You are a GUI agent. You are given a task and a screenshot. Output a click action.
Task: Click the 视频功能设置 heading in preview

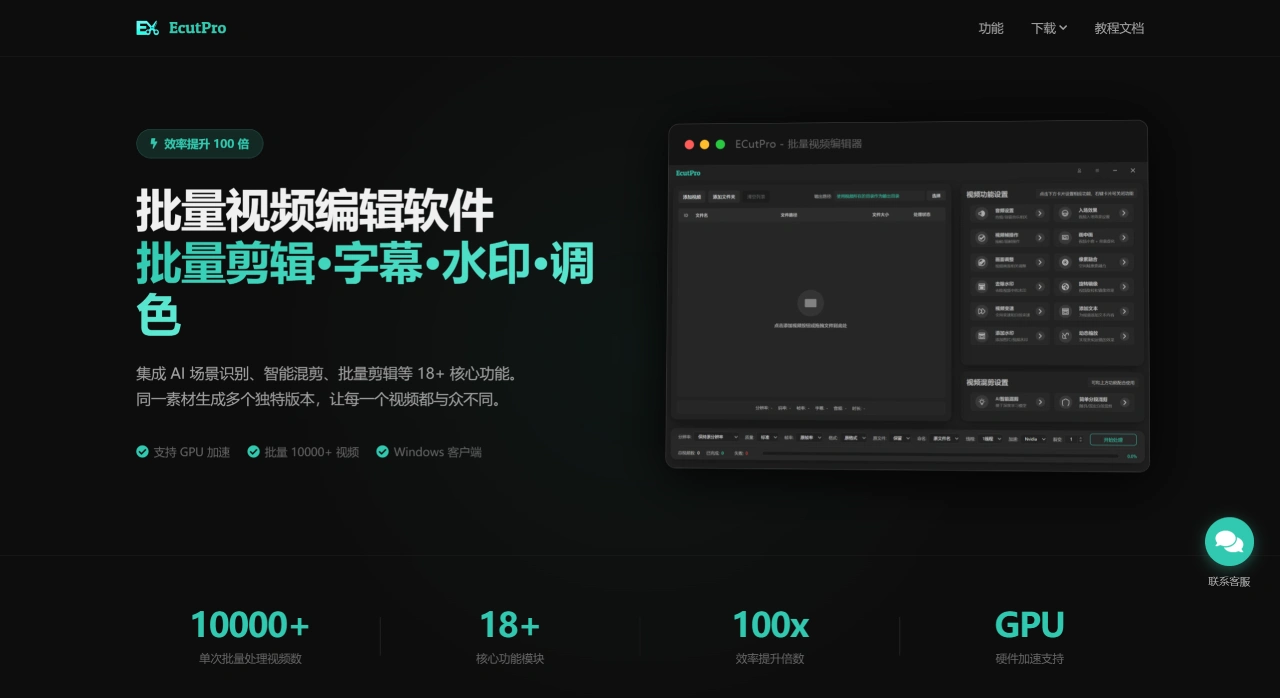[x=987, y=194]
